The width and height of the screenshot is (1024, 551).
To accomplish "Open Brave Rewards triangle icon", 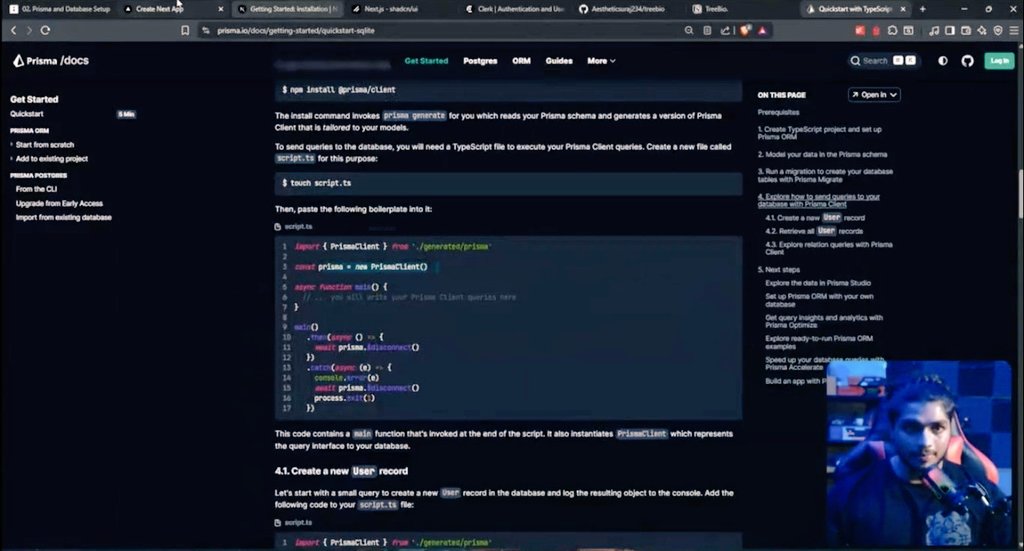I will 762,31.
